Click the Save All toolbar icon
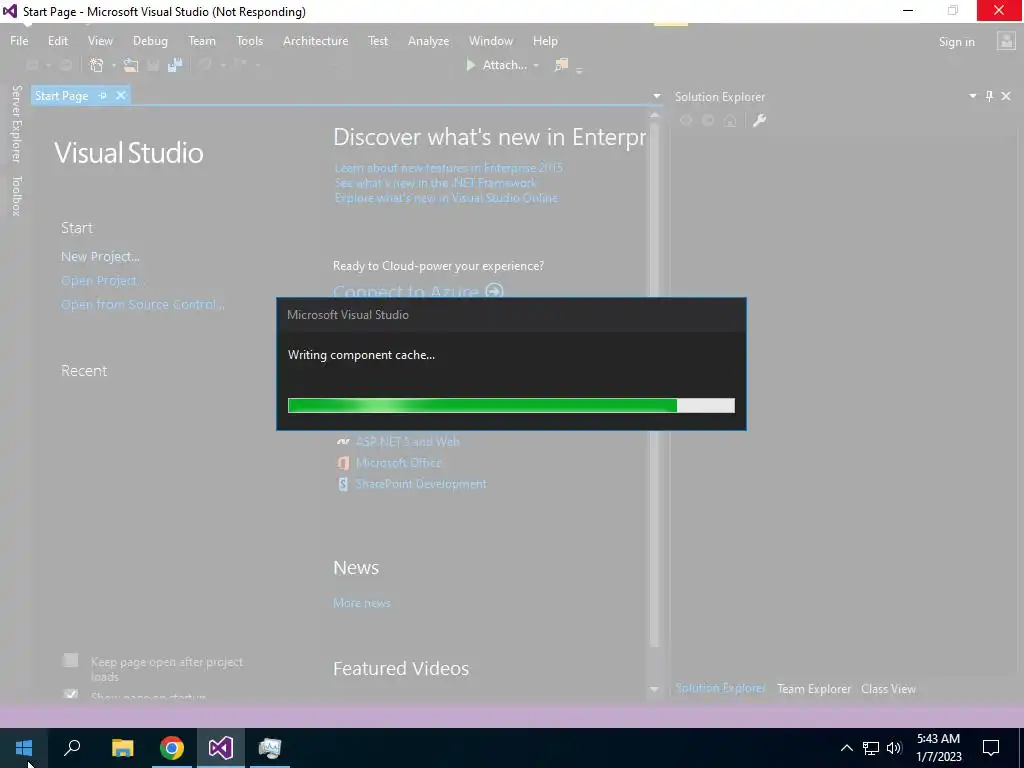The height and width of the screenshot is (768, 1024). pyautogui.click(x=174, y=65)
